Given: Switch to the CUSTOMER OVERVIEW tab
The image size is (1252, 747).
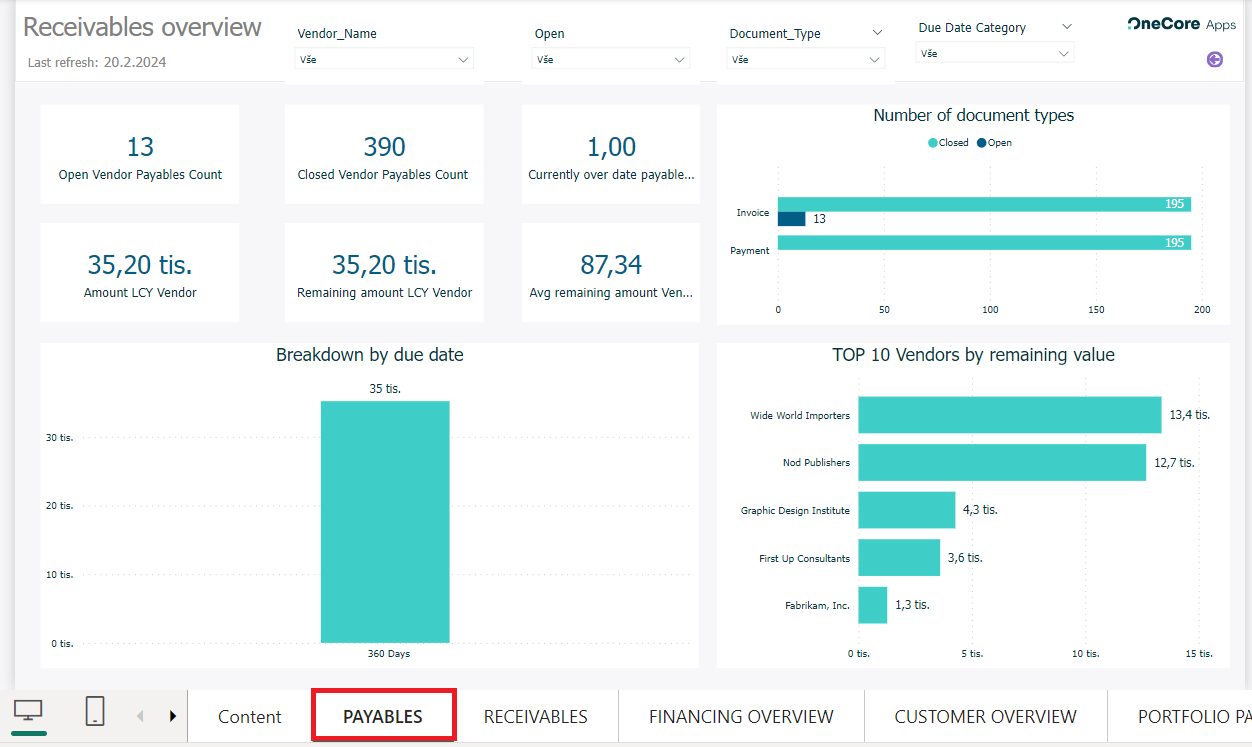Looking at the screenshot, I should [x=985, y=717].
